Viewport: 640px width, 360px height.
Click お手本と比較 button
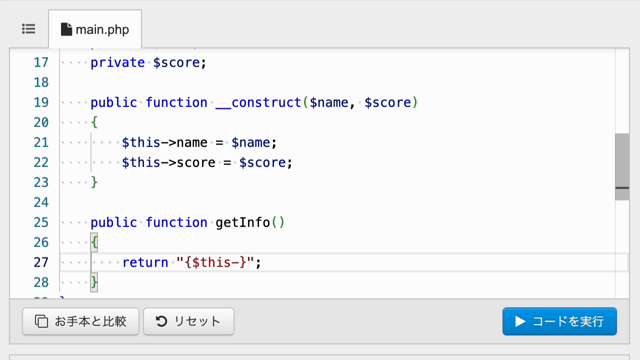click(81, 321)
